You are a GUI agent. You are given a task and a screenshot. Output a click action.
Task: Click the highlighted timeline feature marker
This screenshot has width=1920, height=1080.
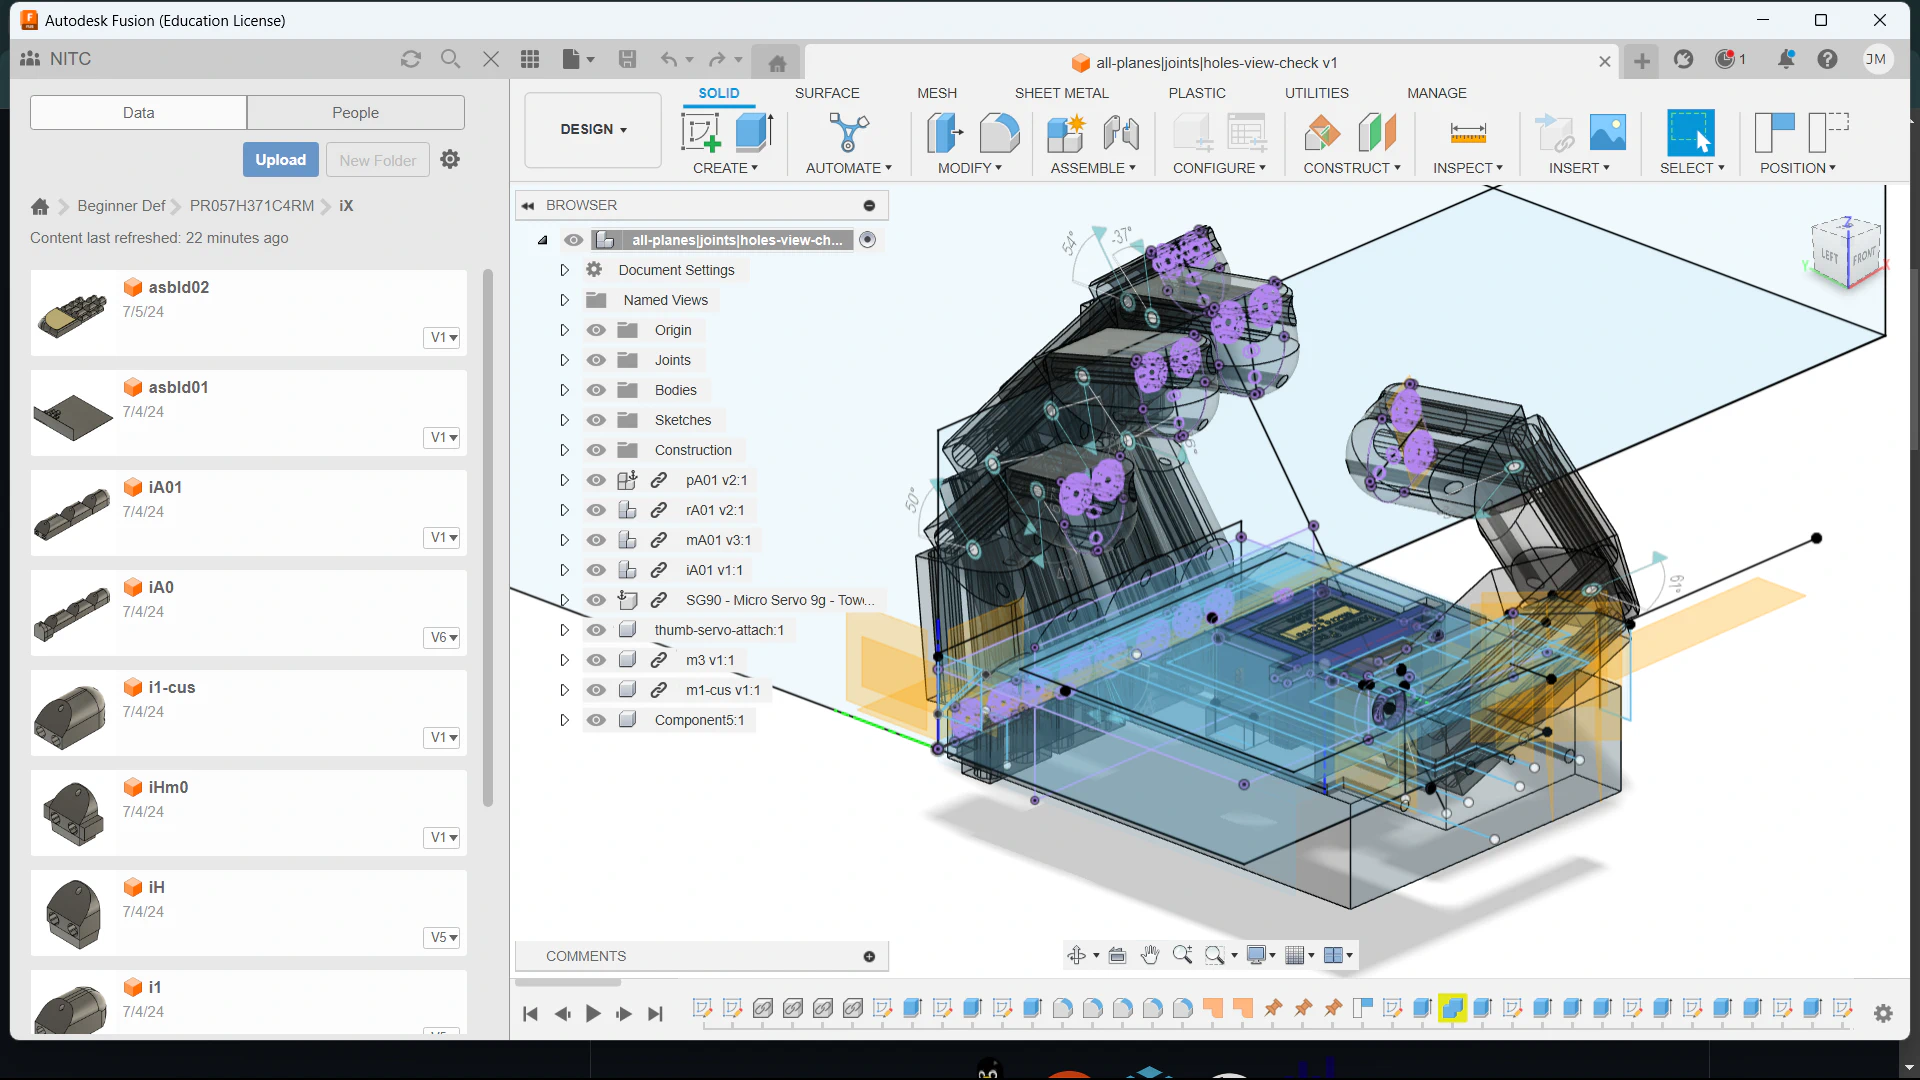(1452, 1008)
